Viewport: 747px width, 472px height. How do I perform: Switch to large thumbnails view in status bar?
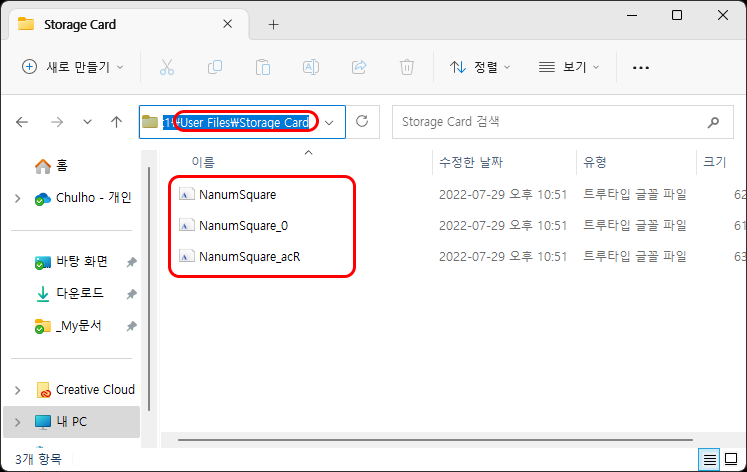[731, 460]
